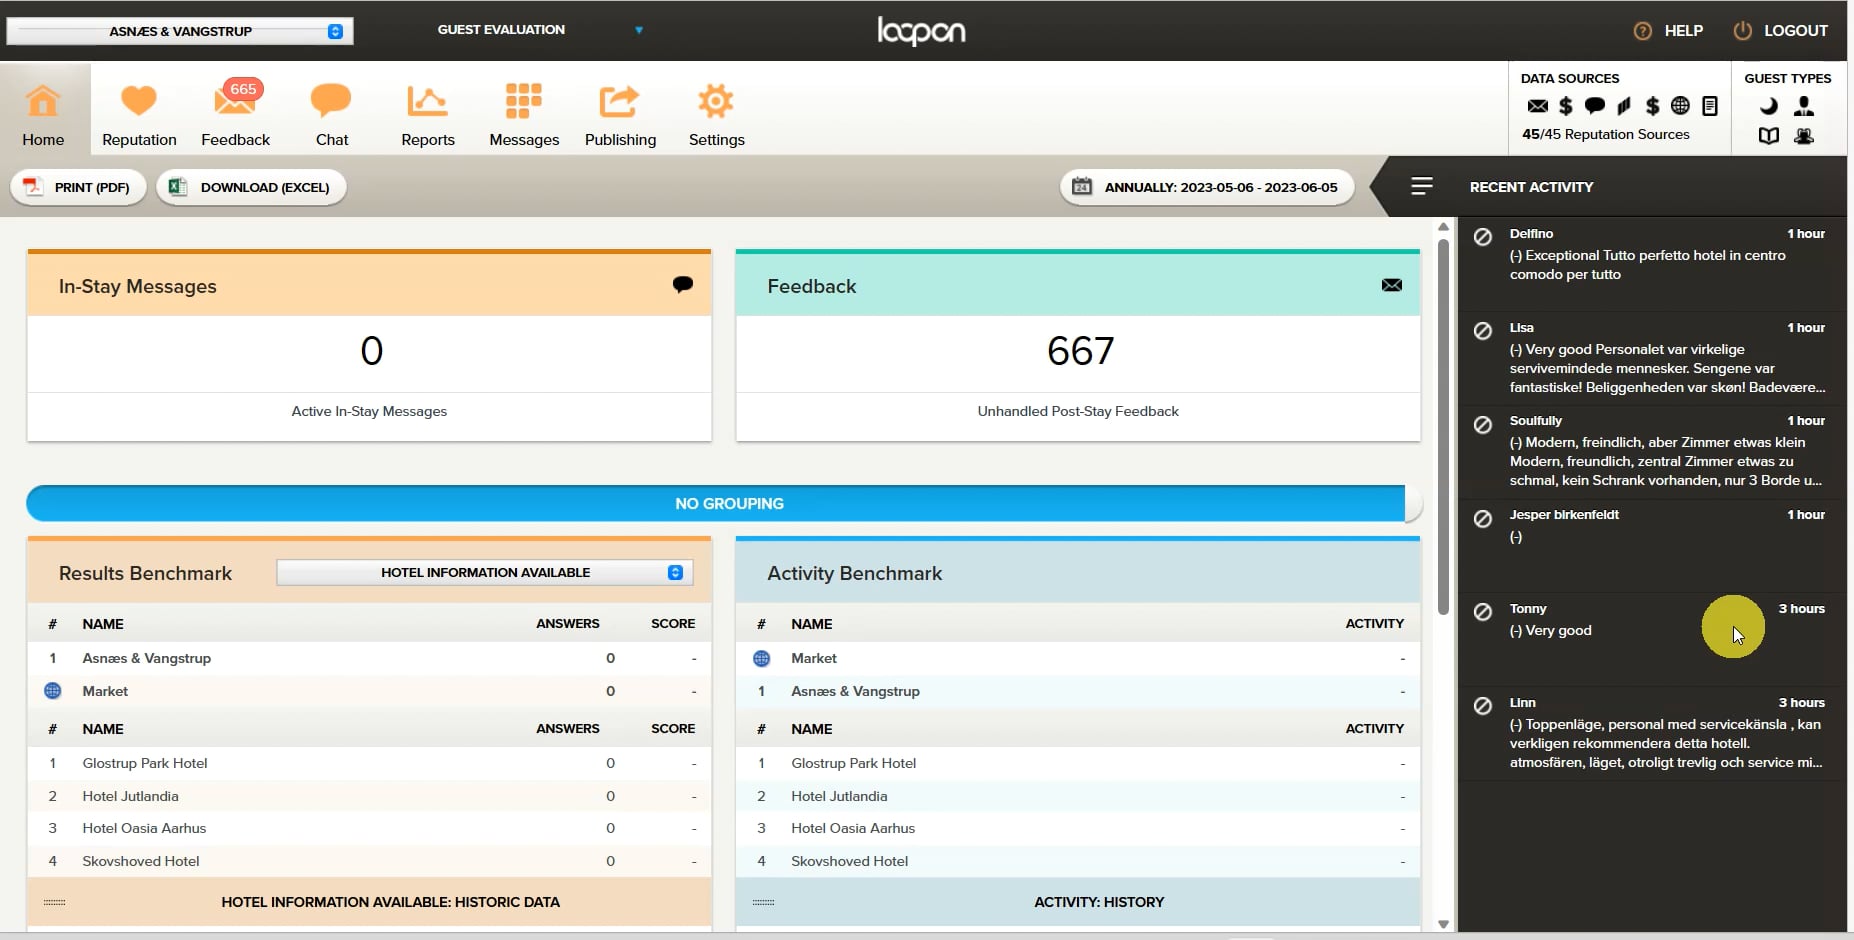1854x940 pixels.
Task: Click the In-Stay Messages speech bubble icon
Action: pos(683,285)
